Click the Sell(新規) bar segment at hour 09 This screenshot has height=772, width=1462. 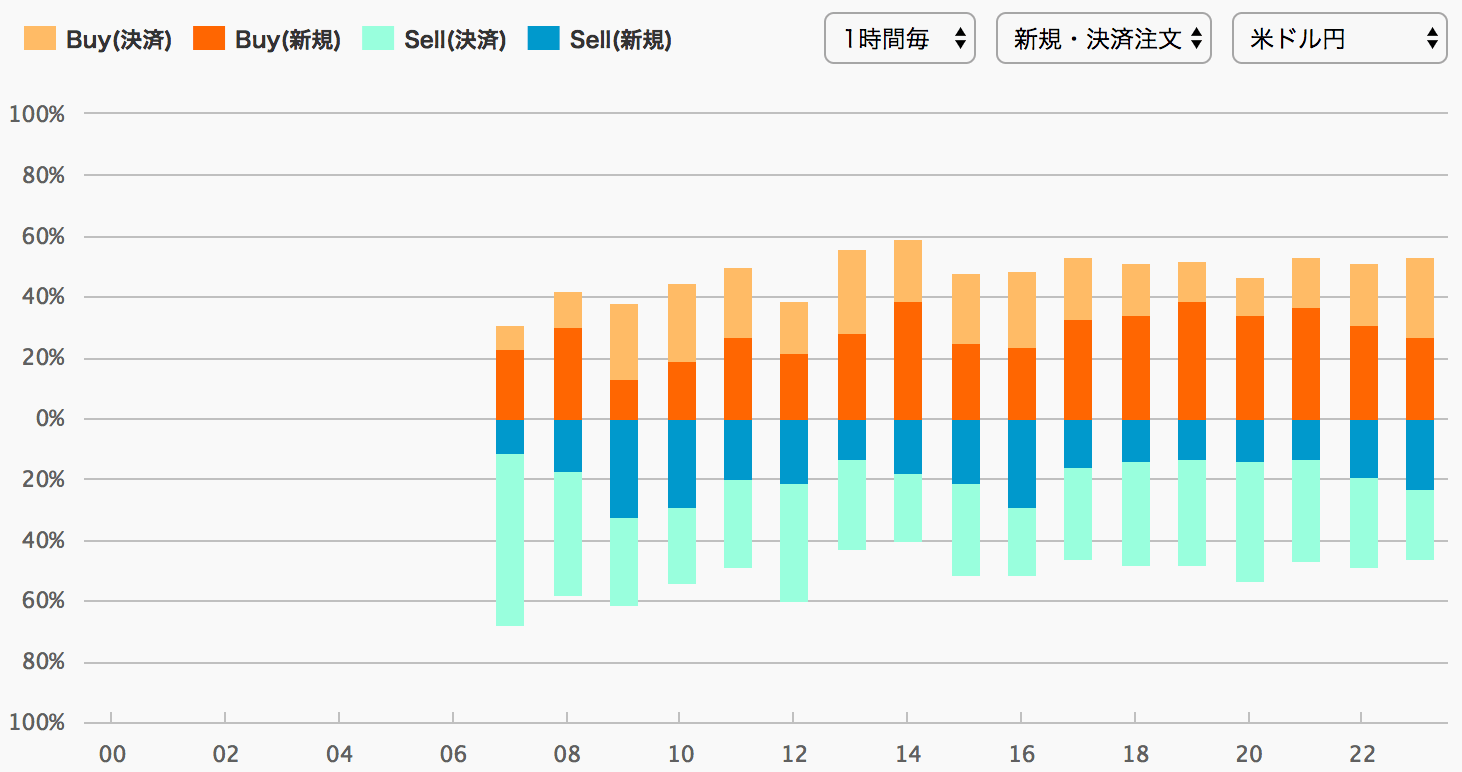(x=624, y=468)
